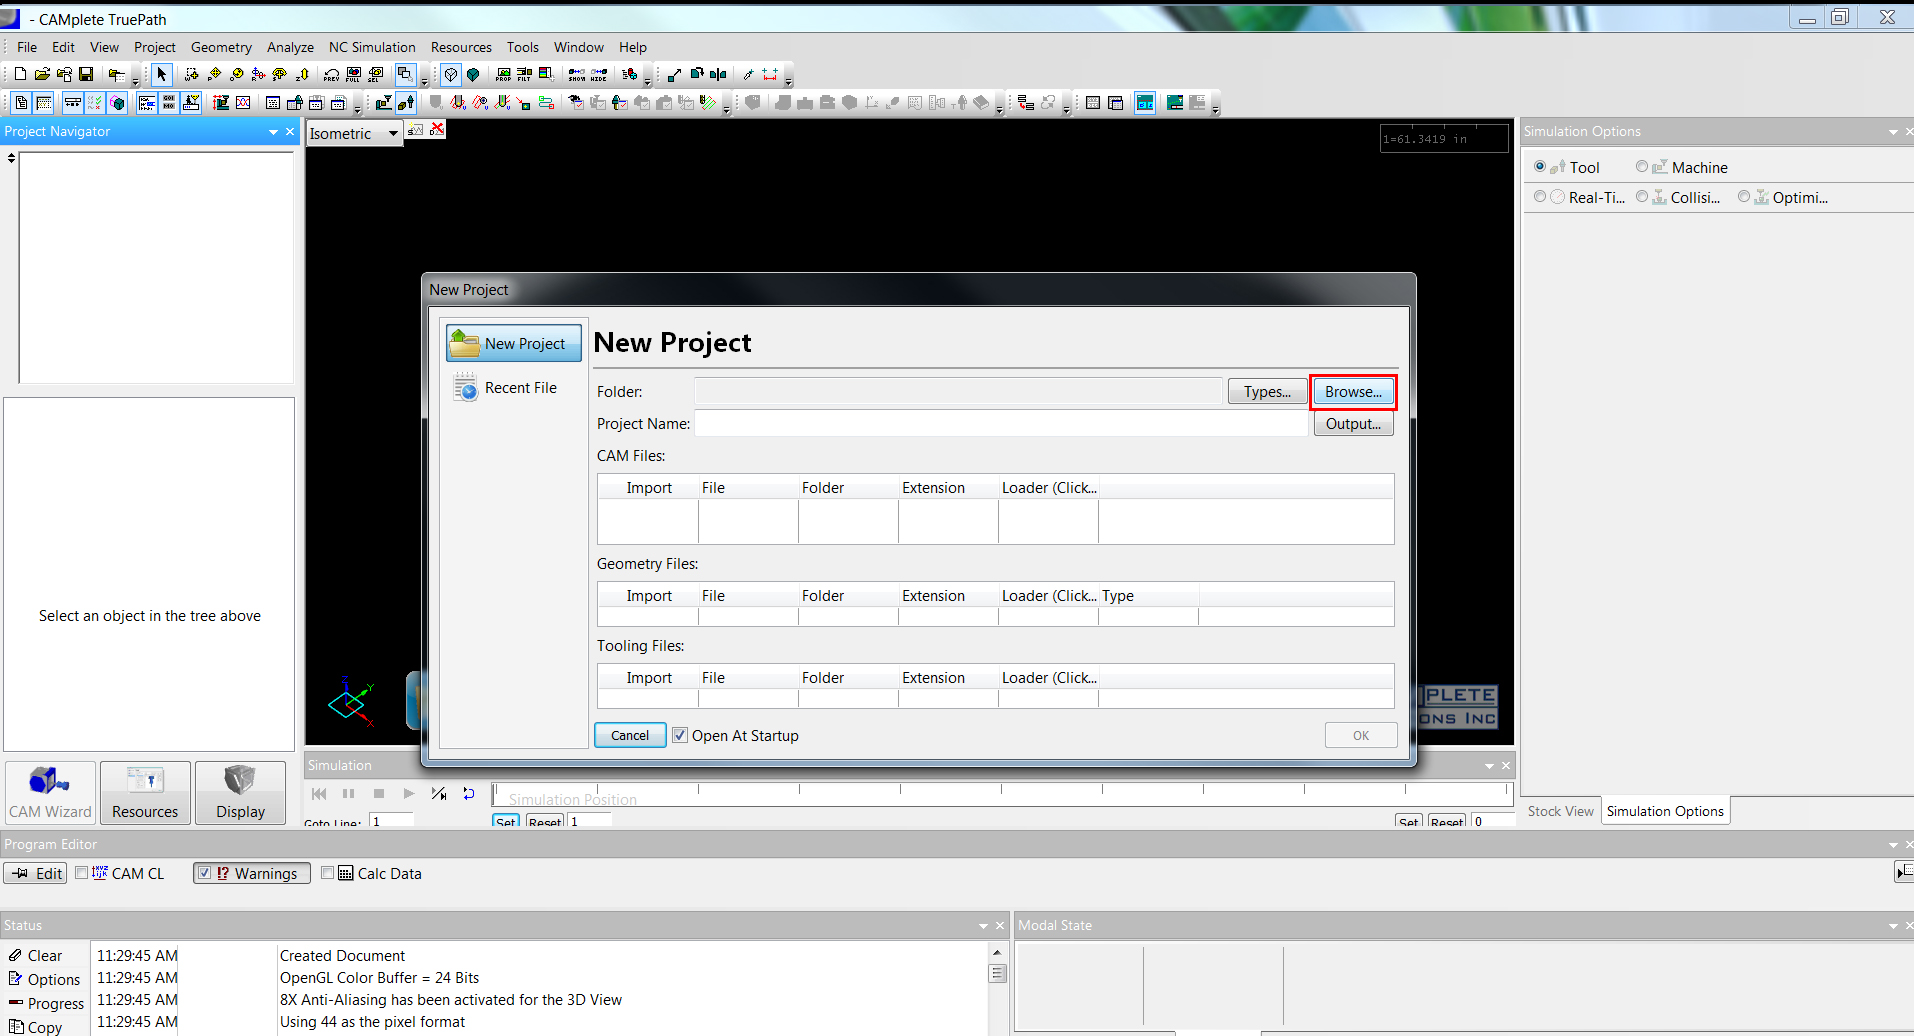Open the Display panel button

pos(241,792)
